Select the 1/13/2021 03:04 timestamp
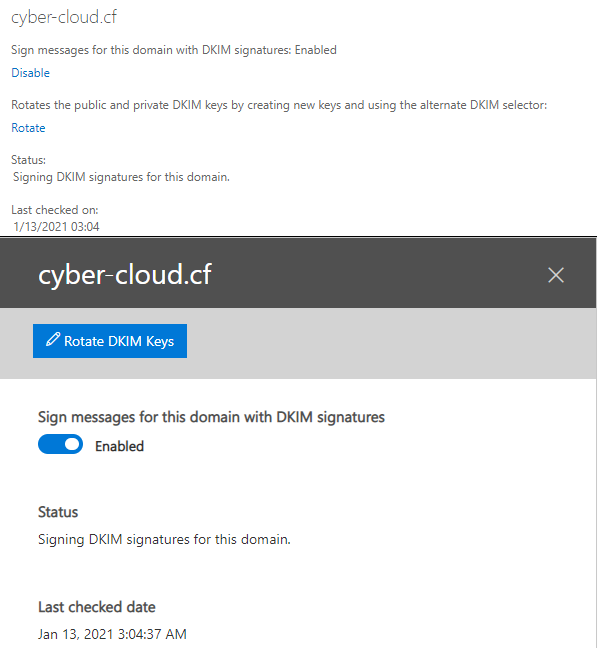The image size is (602, 648). 56,227
